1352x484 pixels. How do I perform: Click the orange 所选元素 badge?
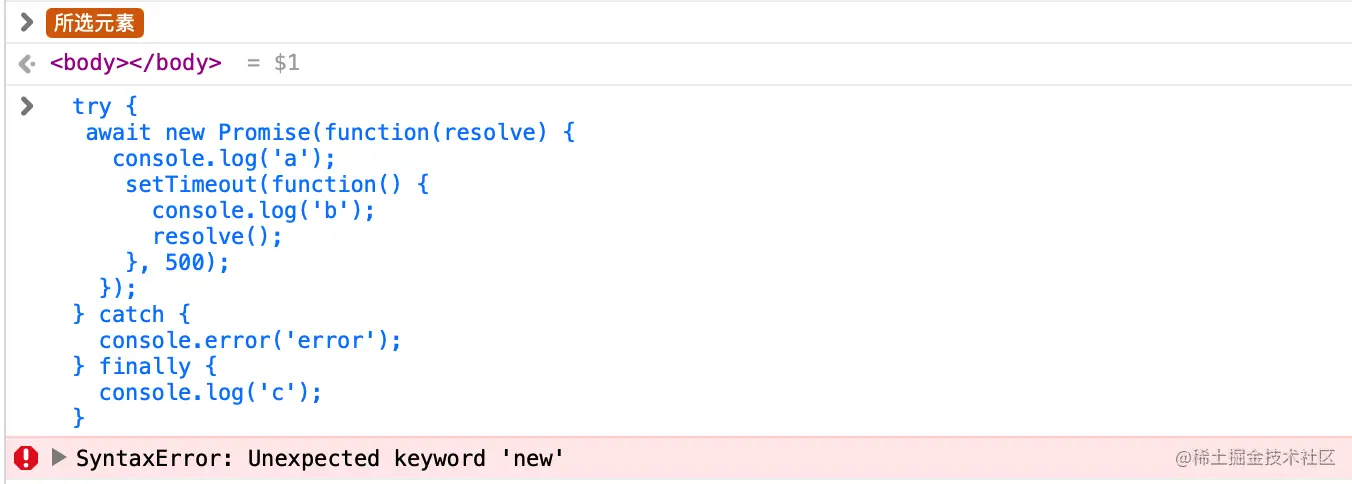point(95,23)
